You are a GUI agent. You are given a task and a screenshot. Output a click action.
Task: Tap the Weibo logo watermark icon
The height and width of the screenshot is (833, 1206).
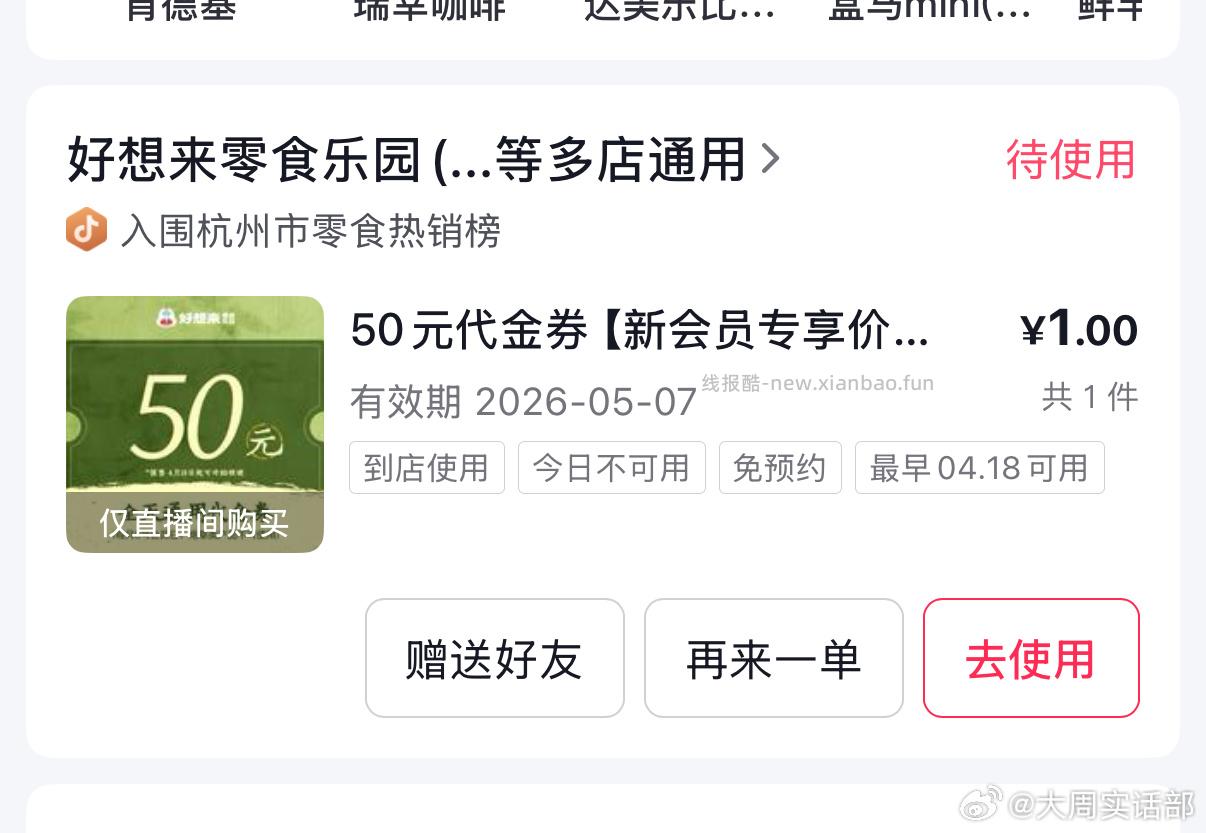pyautogui.click(x=981, y=803)
